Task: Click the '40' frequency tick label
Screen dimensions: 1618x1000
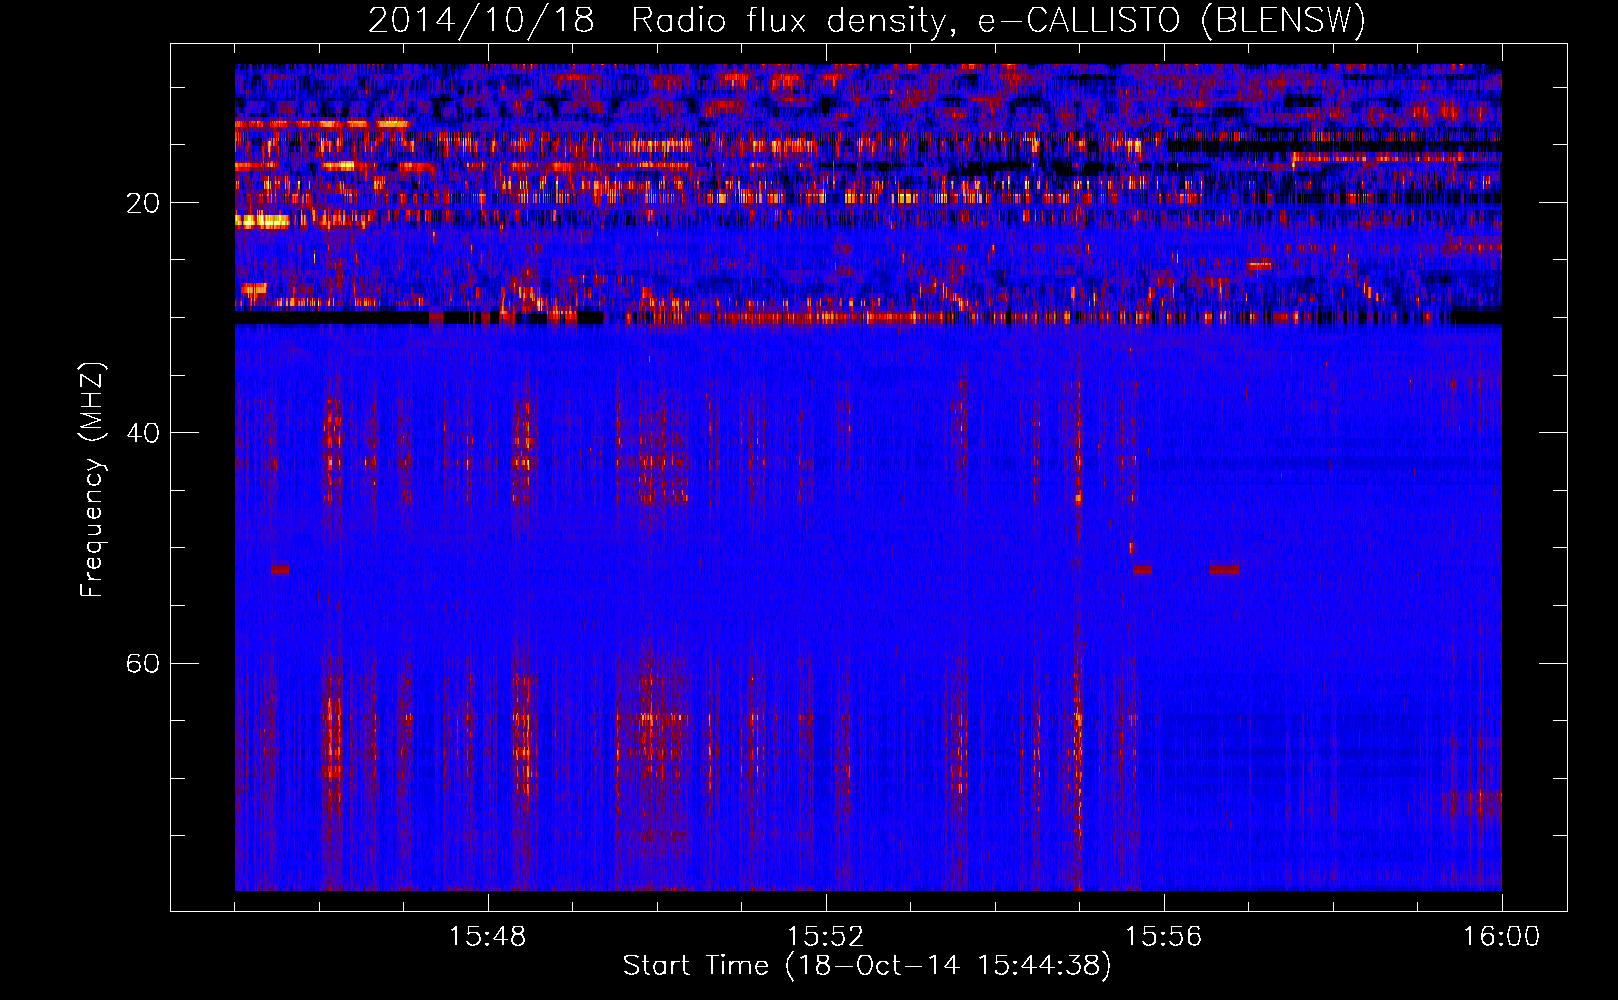Action: 142,433
